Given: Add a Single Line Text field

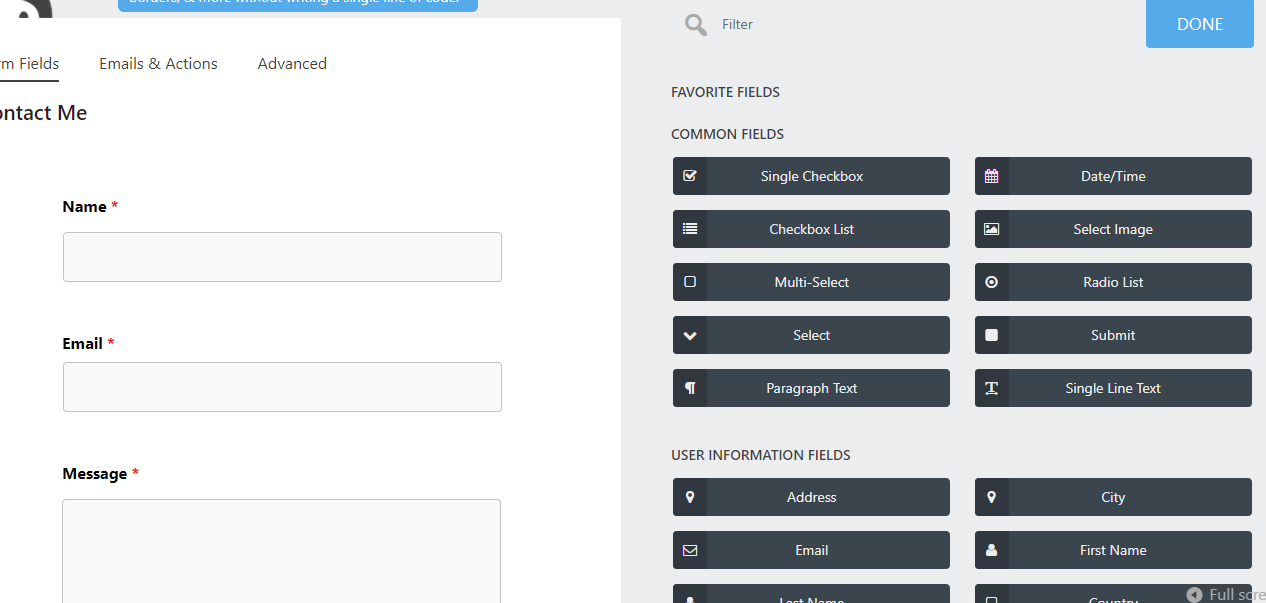Looking at the screenshot, I should [x=1113, y=388].
